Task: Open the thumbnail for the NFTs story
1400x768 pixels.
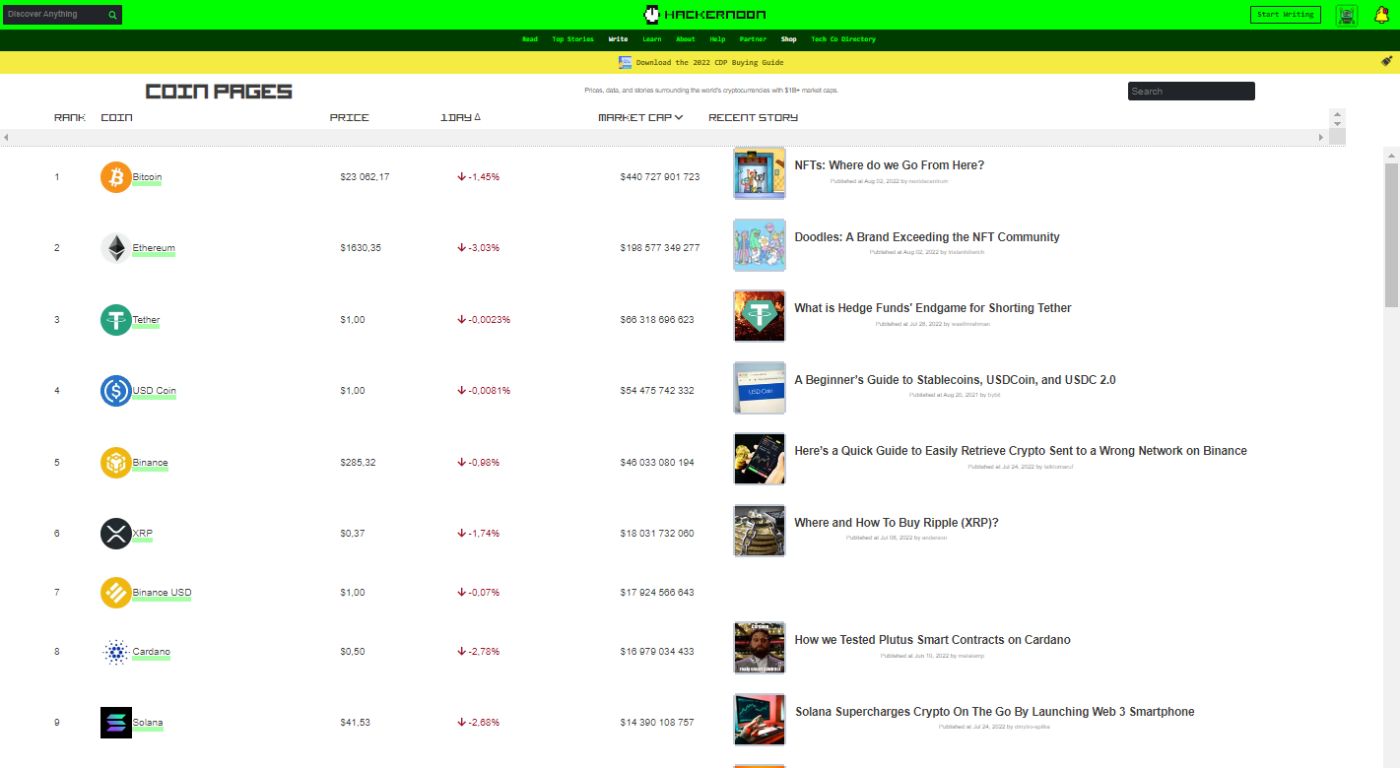Action: (759, 174)
